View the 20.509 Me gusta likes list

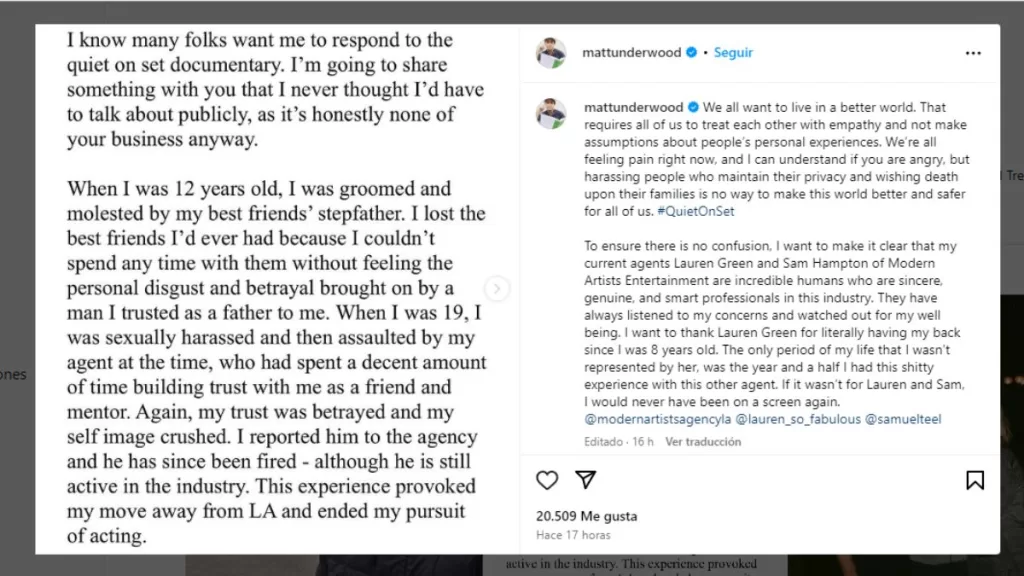pyautogui.click(x=586, y=517)
